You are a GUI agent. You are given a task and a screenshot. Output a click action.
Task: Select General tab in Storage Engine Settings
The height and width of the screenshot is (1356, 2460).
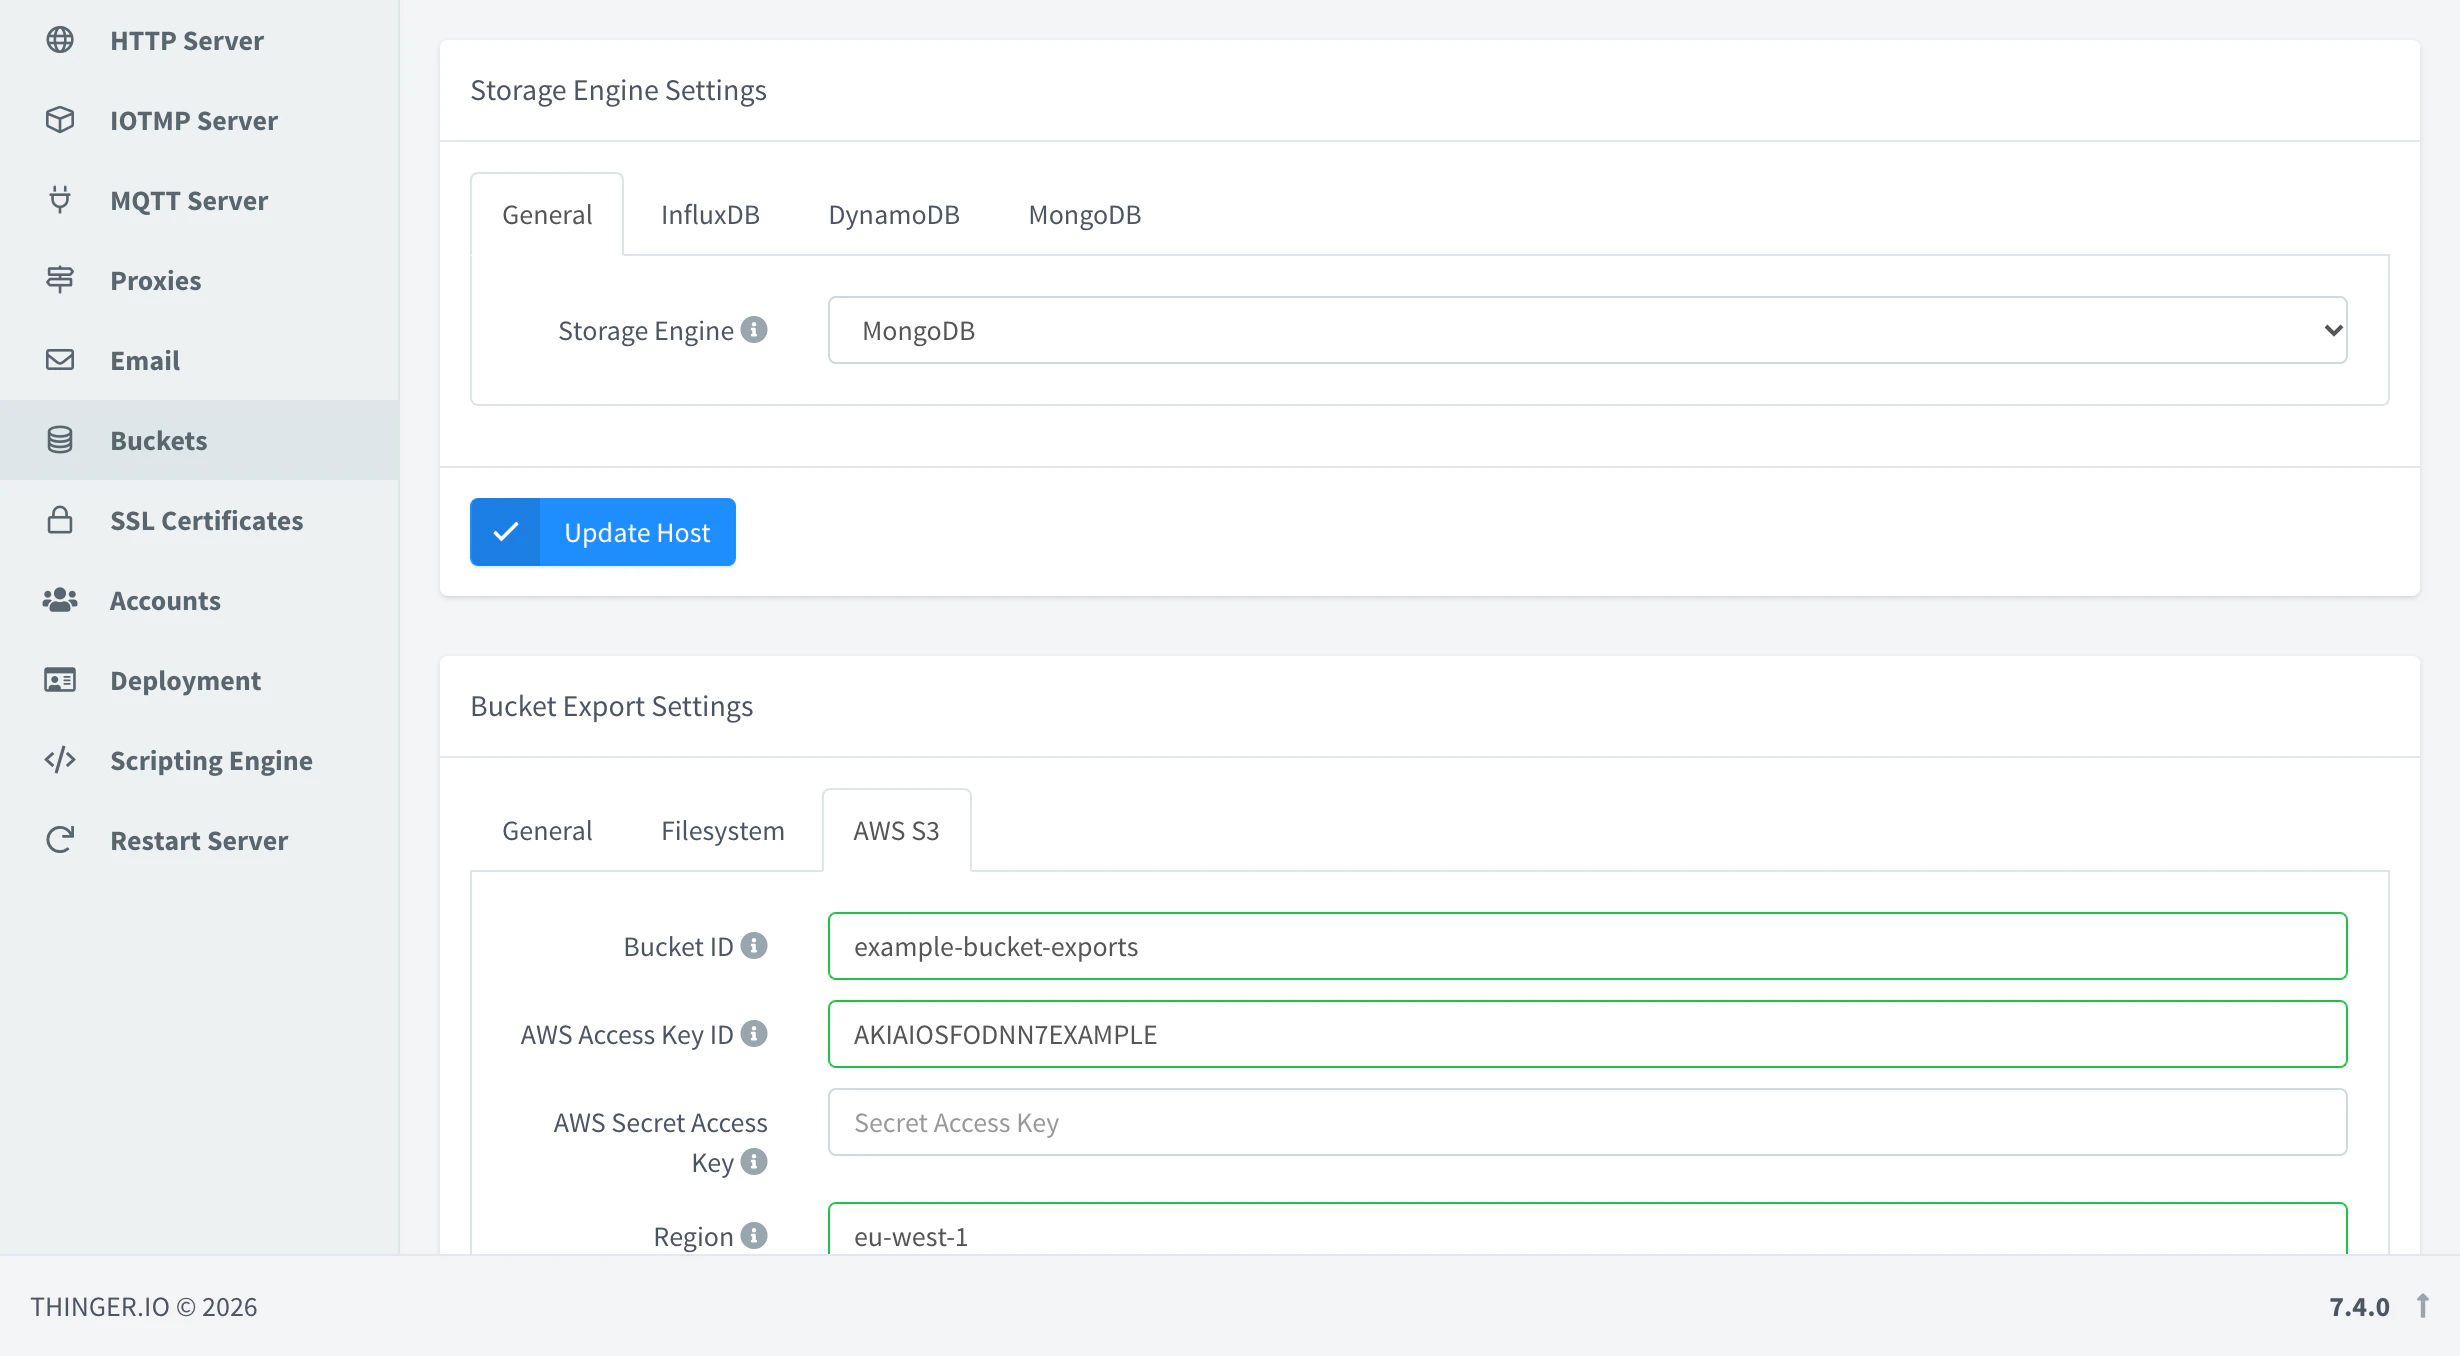tap(547, 215)
